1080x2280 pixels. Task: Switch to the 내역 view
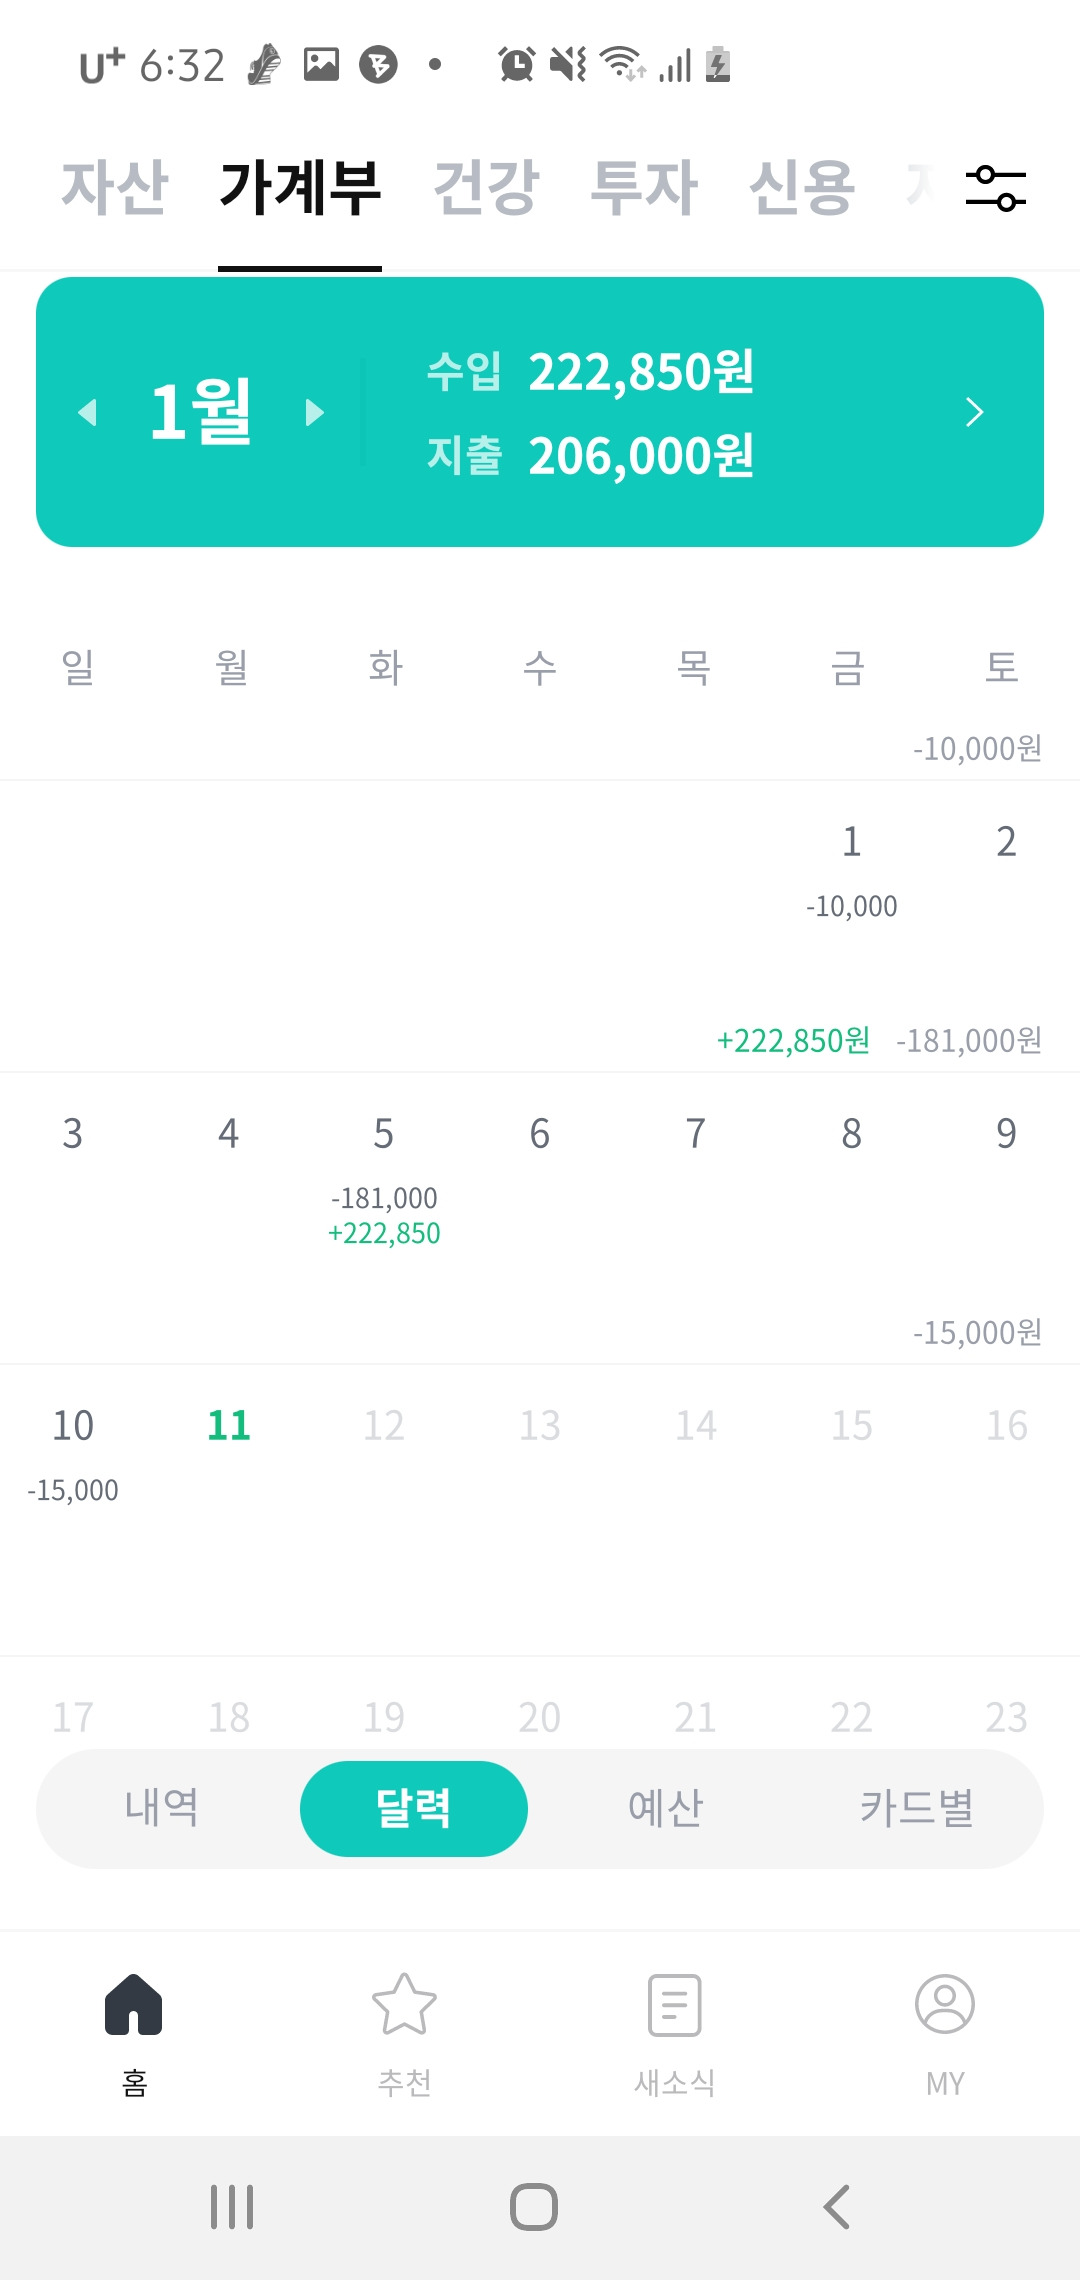click(x=162, y=1808)
